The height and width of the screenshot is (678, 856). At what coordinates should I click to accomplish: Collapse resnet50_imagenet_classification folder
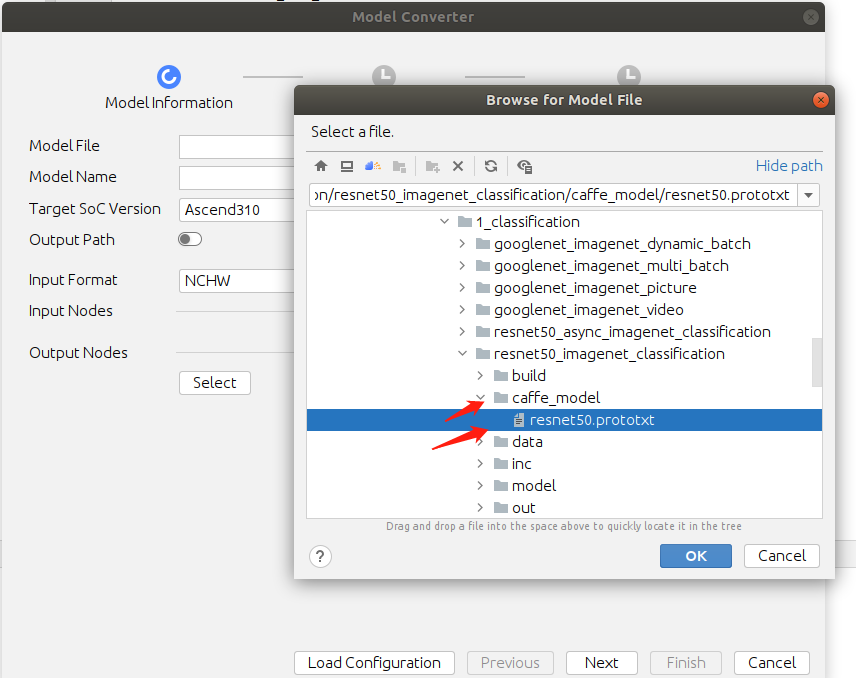tap(462, 354)
